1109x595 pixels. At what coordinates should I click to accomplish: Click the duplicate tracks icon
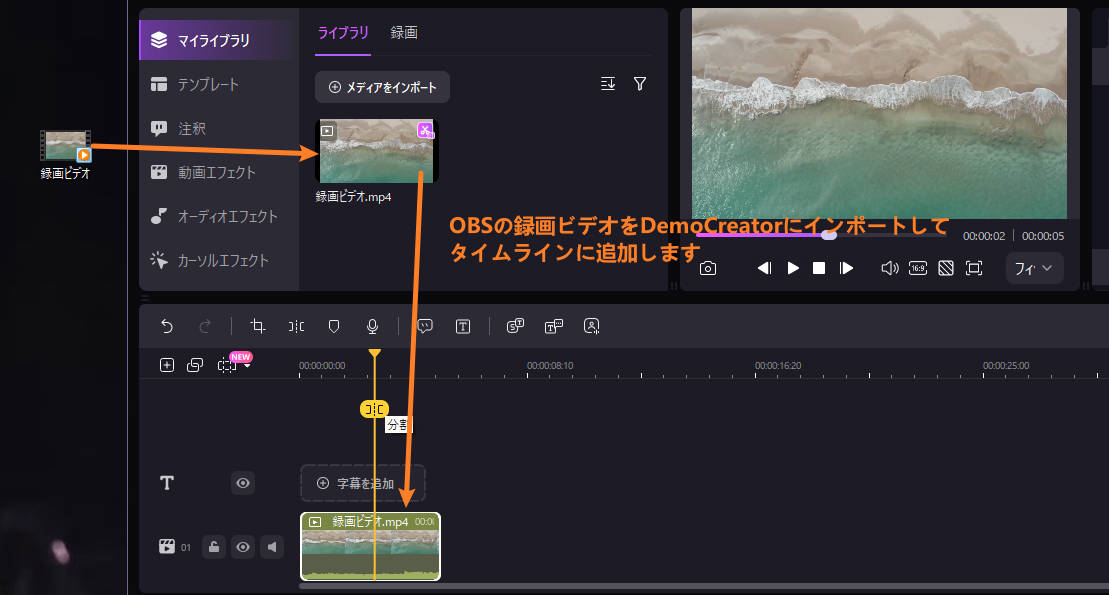point(195,365)
